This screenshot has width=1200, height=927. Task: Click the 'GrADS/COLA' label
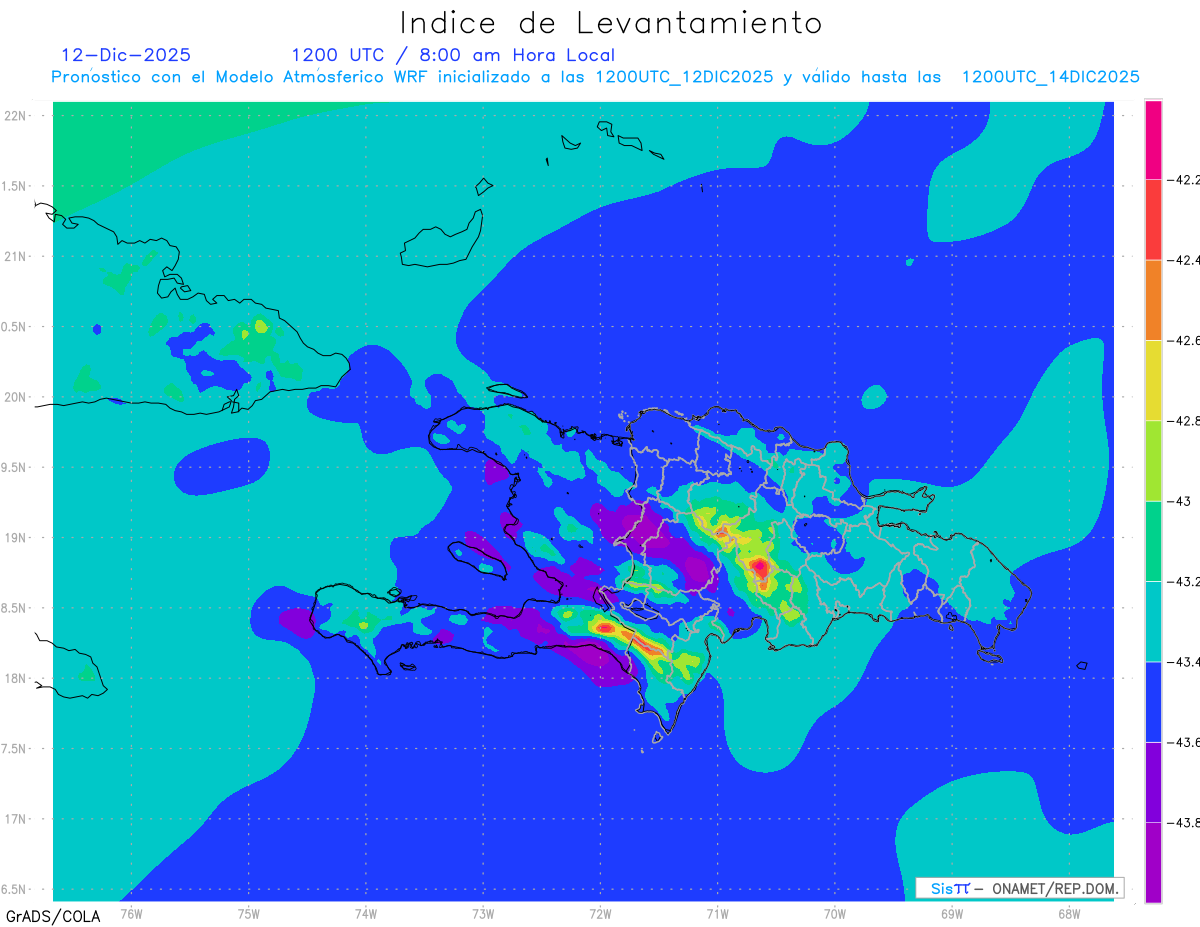[53, 916]
